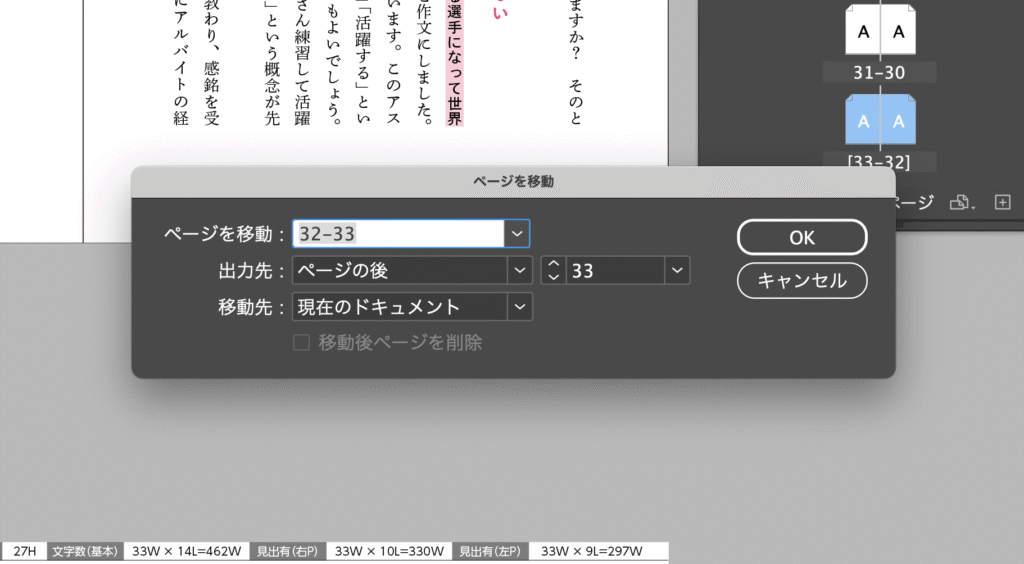1024x564 pixels.
Task: Click the ページを移動 field showing 32-33
Action: click(398, 234)
